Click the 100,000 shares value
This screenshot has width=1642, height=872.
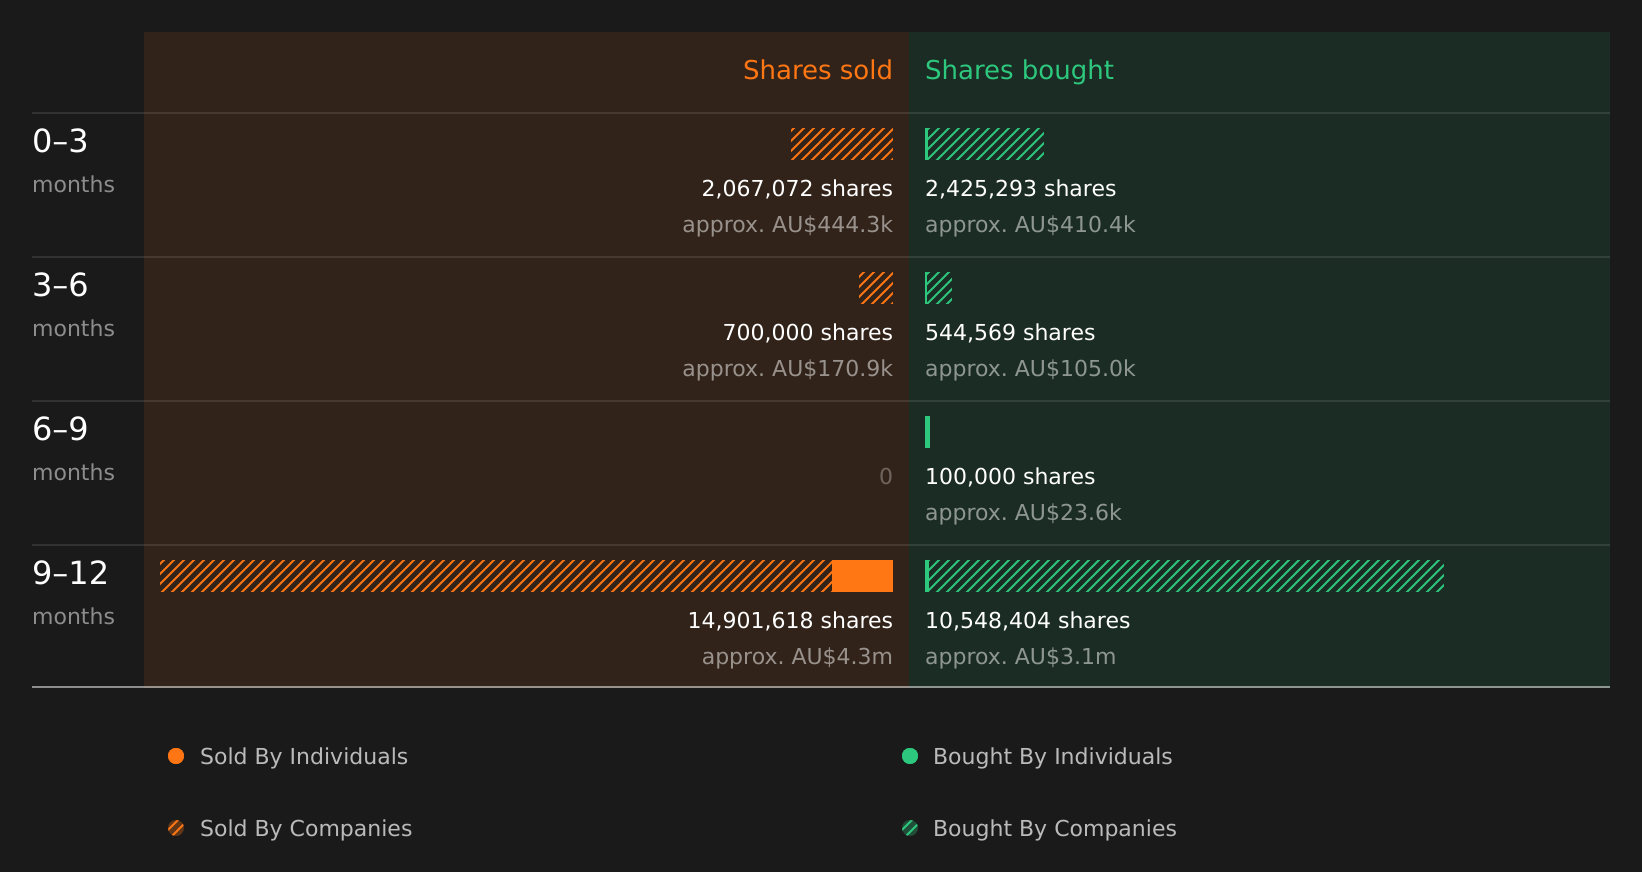tap(1010, 477)
